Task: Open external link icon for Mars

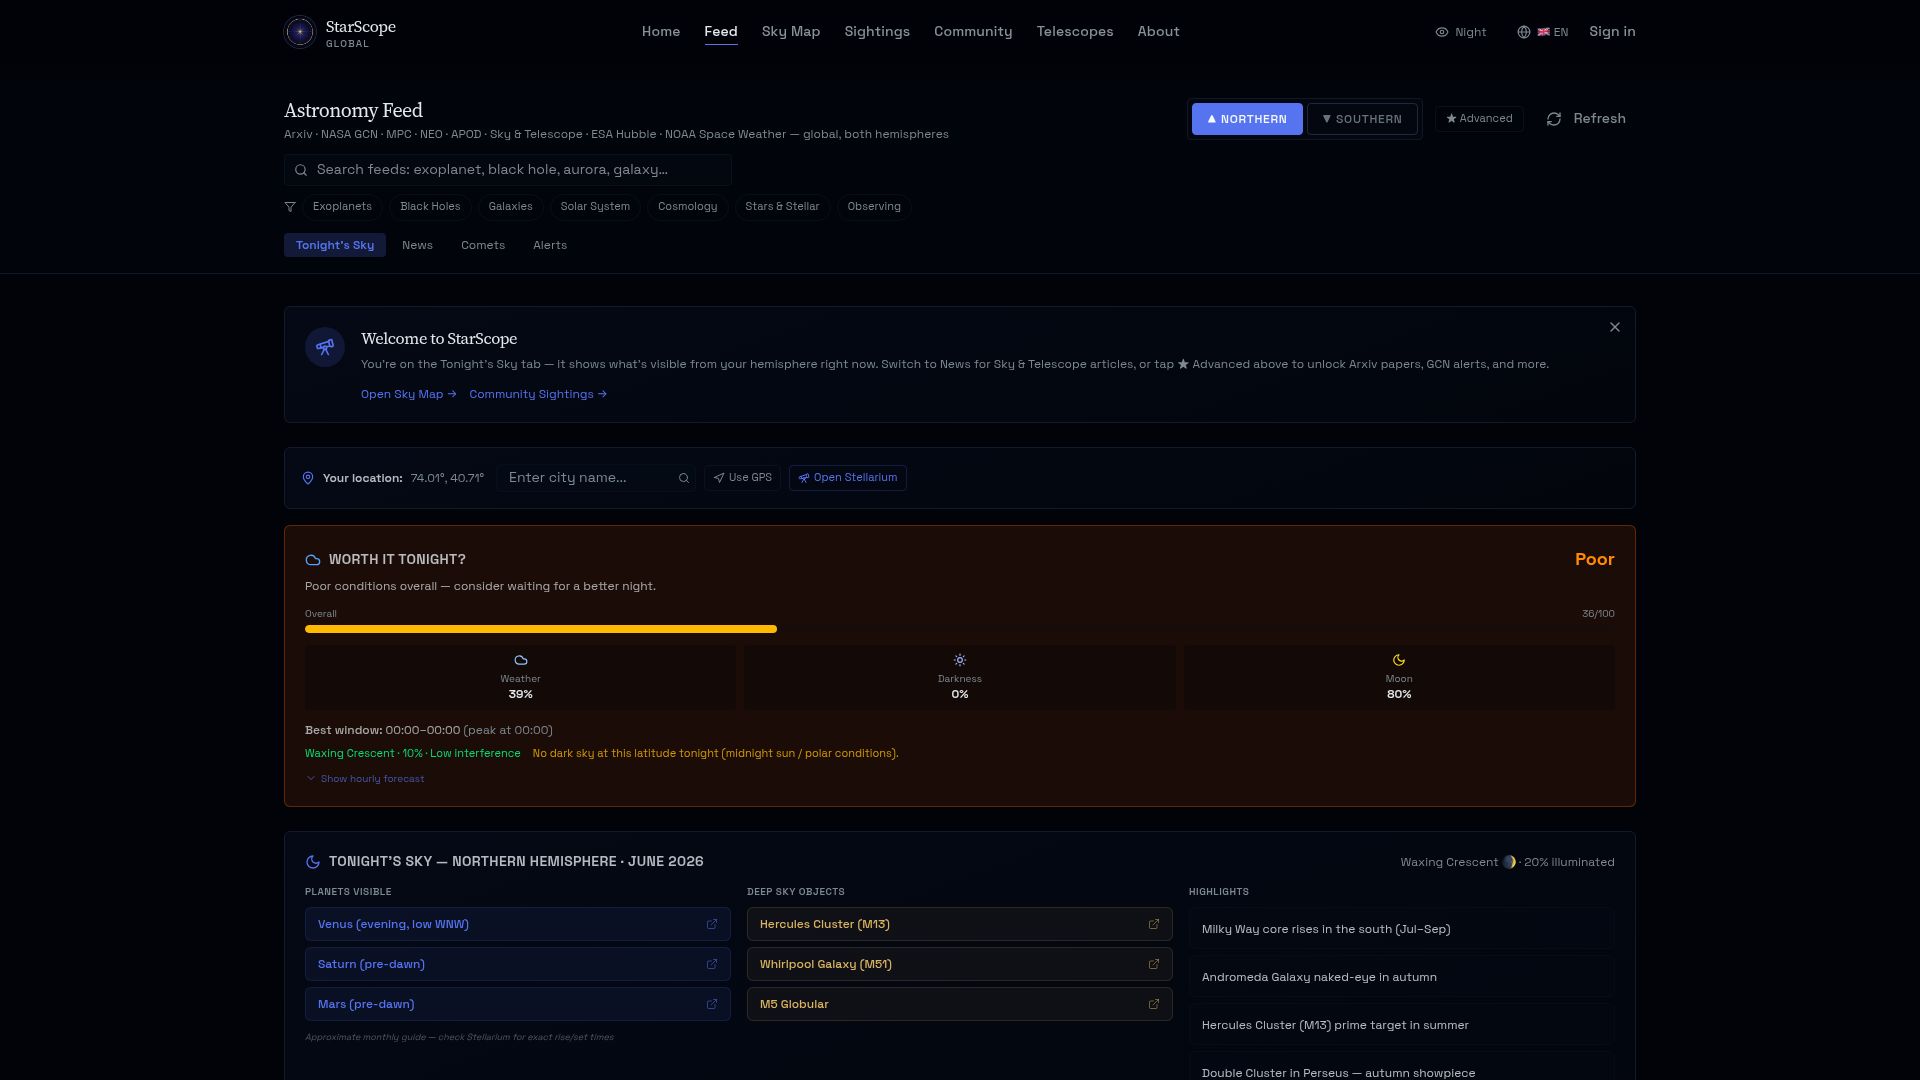Action: coord(712,1004)
